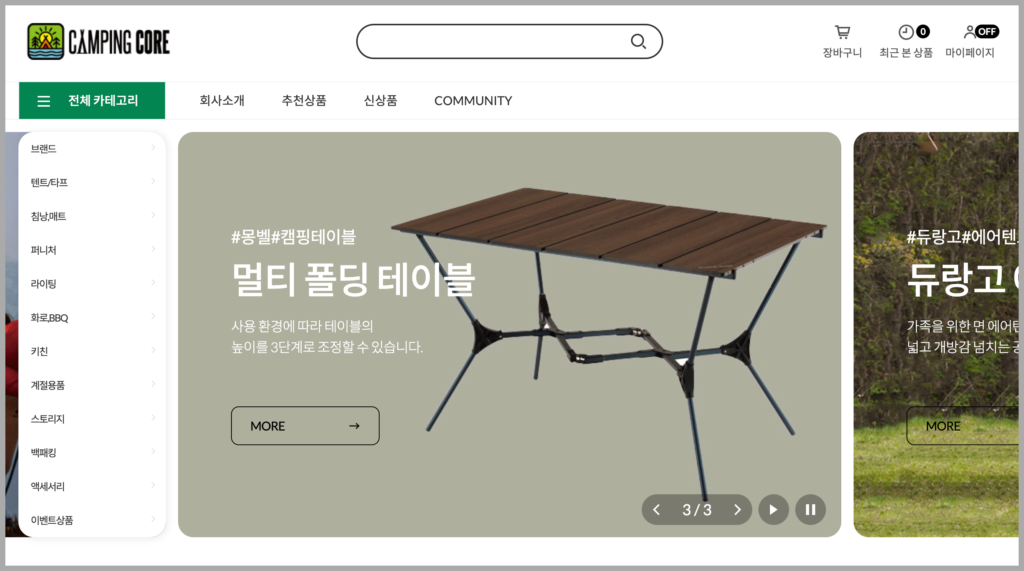Image resolution: width=1024 pixels, height=571 pixels.
Task: Click MORE button on folding table banner
Action: pyautogui.click(x=305, y=426)
